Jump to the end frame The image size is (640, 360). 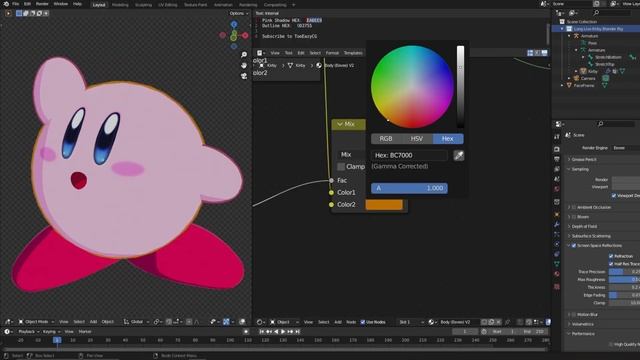click(x=298, y=332)
